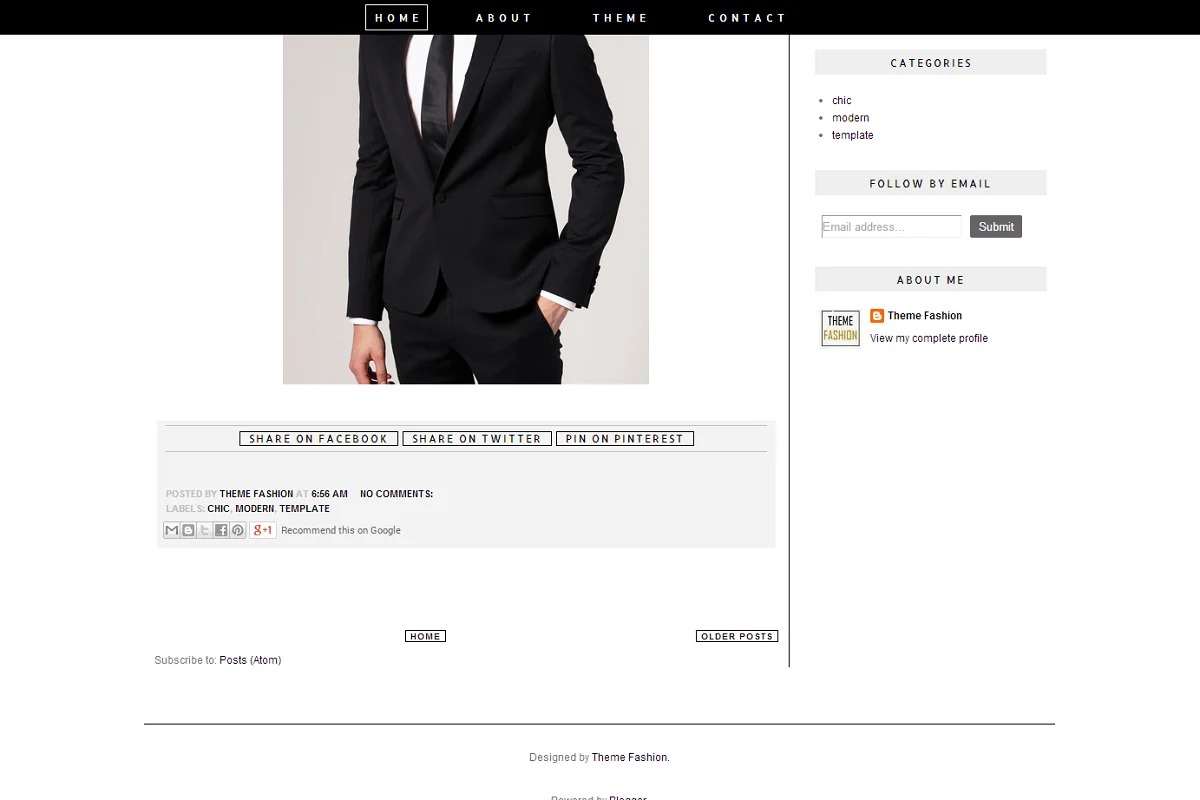Share post via small Twitter icon
This screenshot has height=800, width=1200.
coord(205,531)
